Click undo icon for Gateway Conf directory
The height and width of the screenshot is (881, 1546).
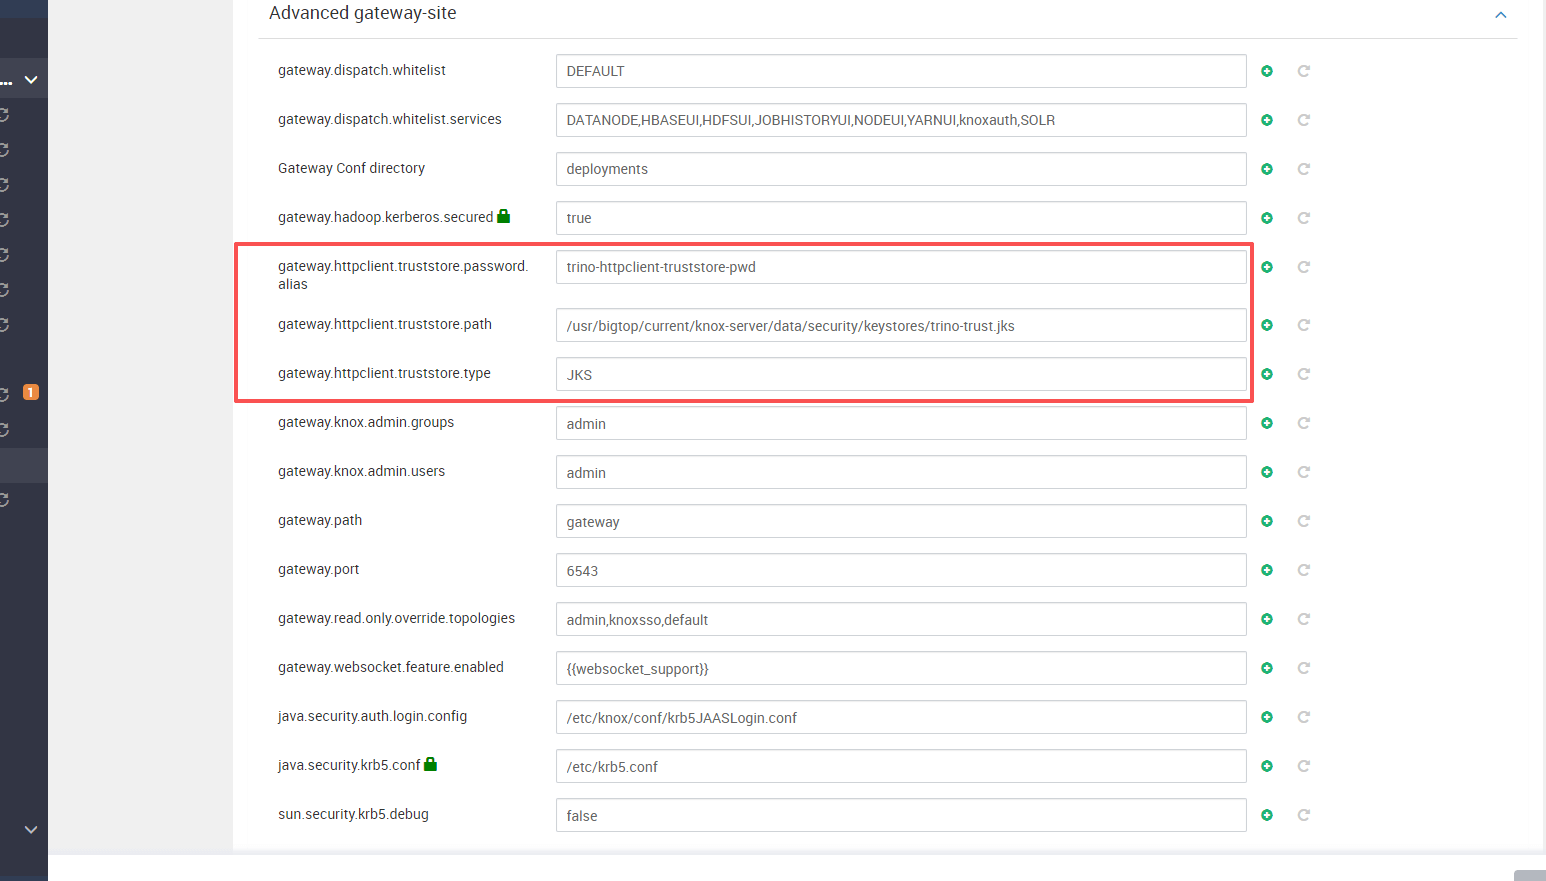click(1304, 169)
